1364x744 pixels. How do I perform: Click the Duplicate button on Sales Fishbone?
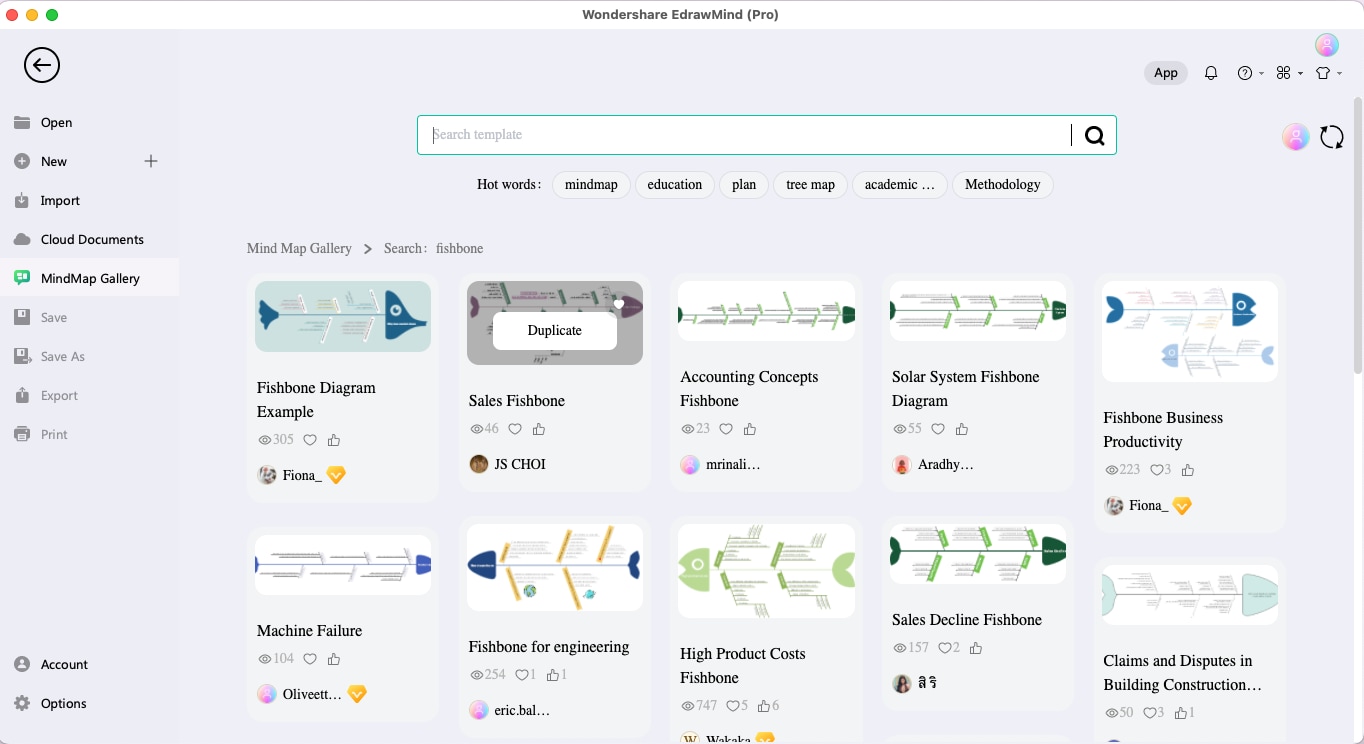(554, 330)
